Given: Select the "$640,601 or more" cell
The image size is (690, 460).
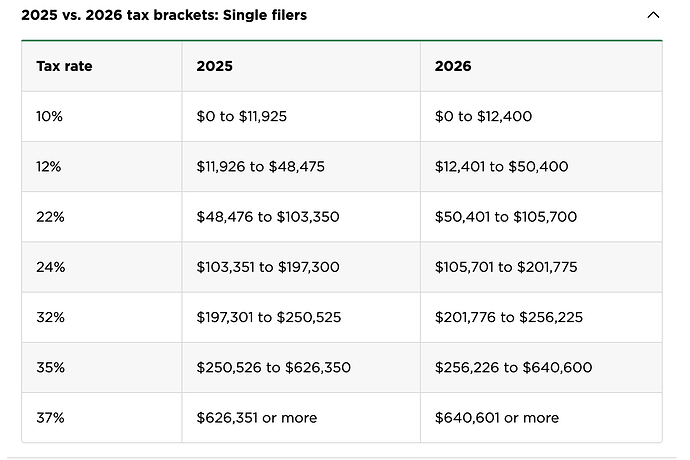Looking at the screenshot, I should tap(496, 417).
